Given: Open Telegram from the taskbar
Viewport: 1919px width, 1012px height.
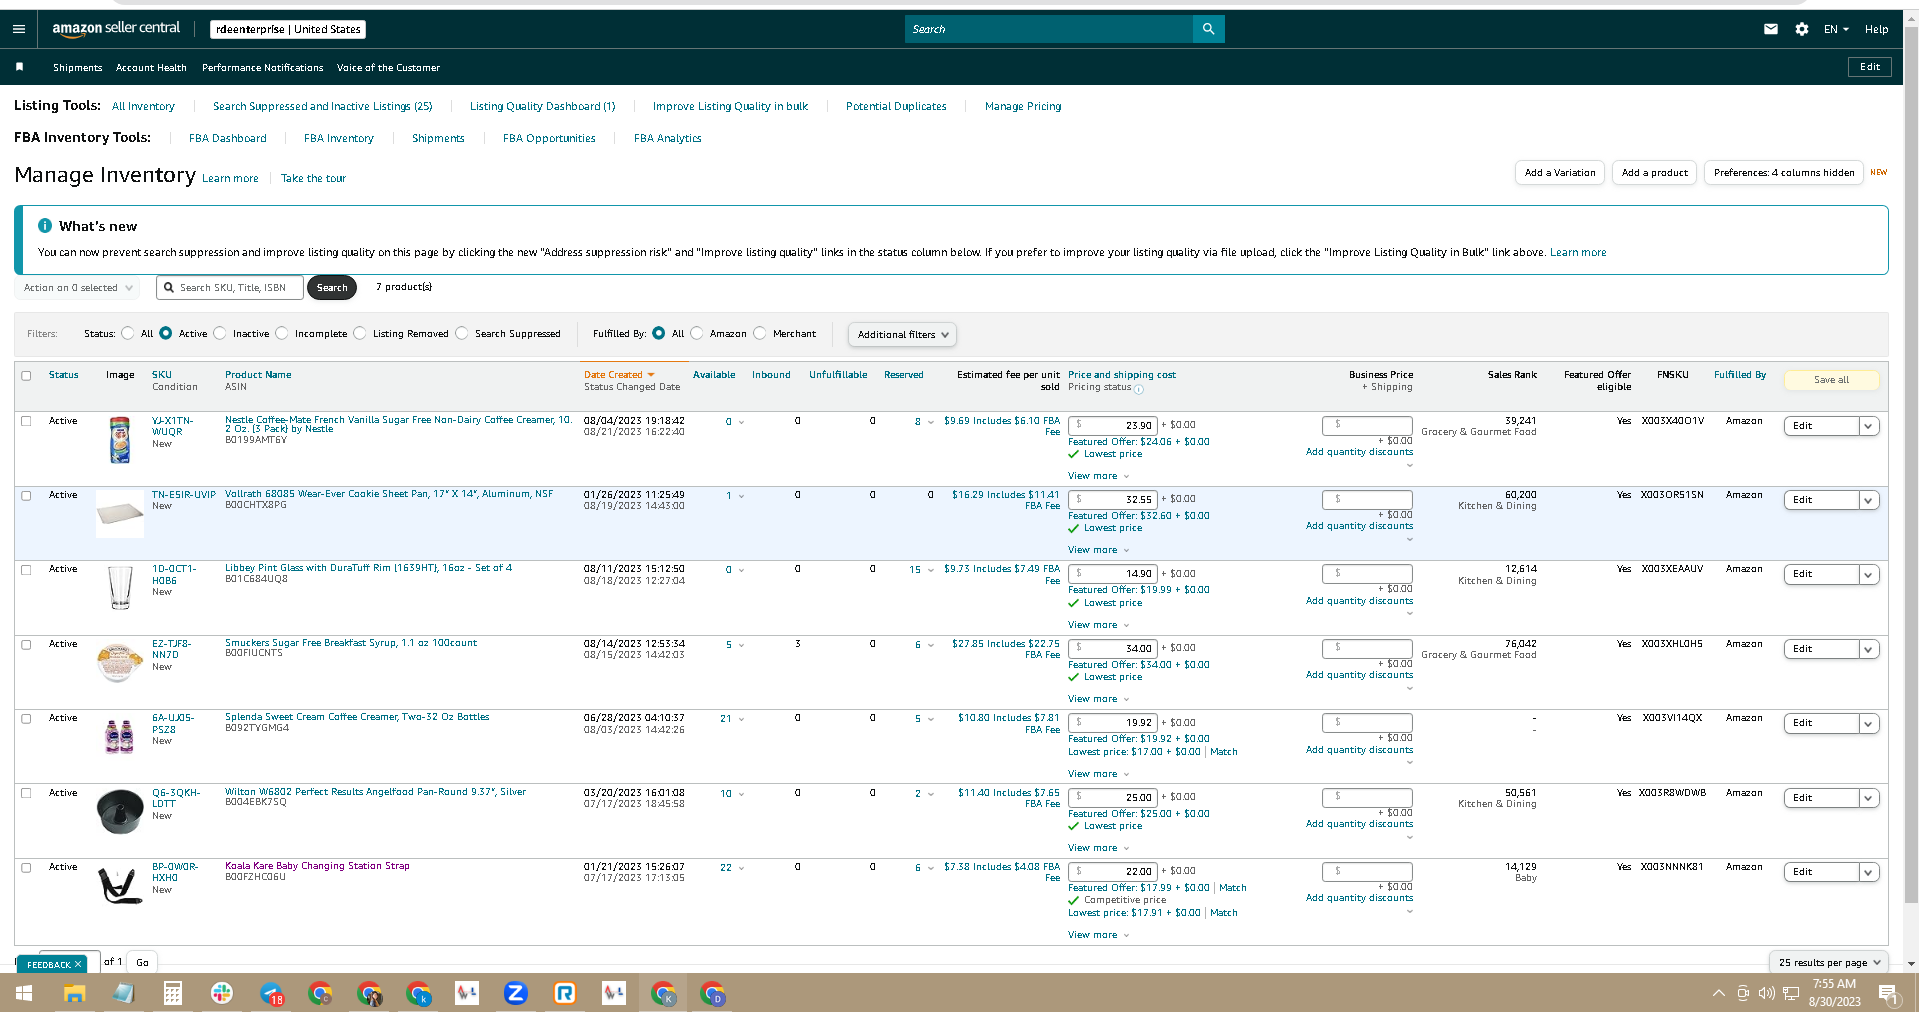Looking at the screenshot, I should coord(271,993).
